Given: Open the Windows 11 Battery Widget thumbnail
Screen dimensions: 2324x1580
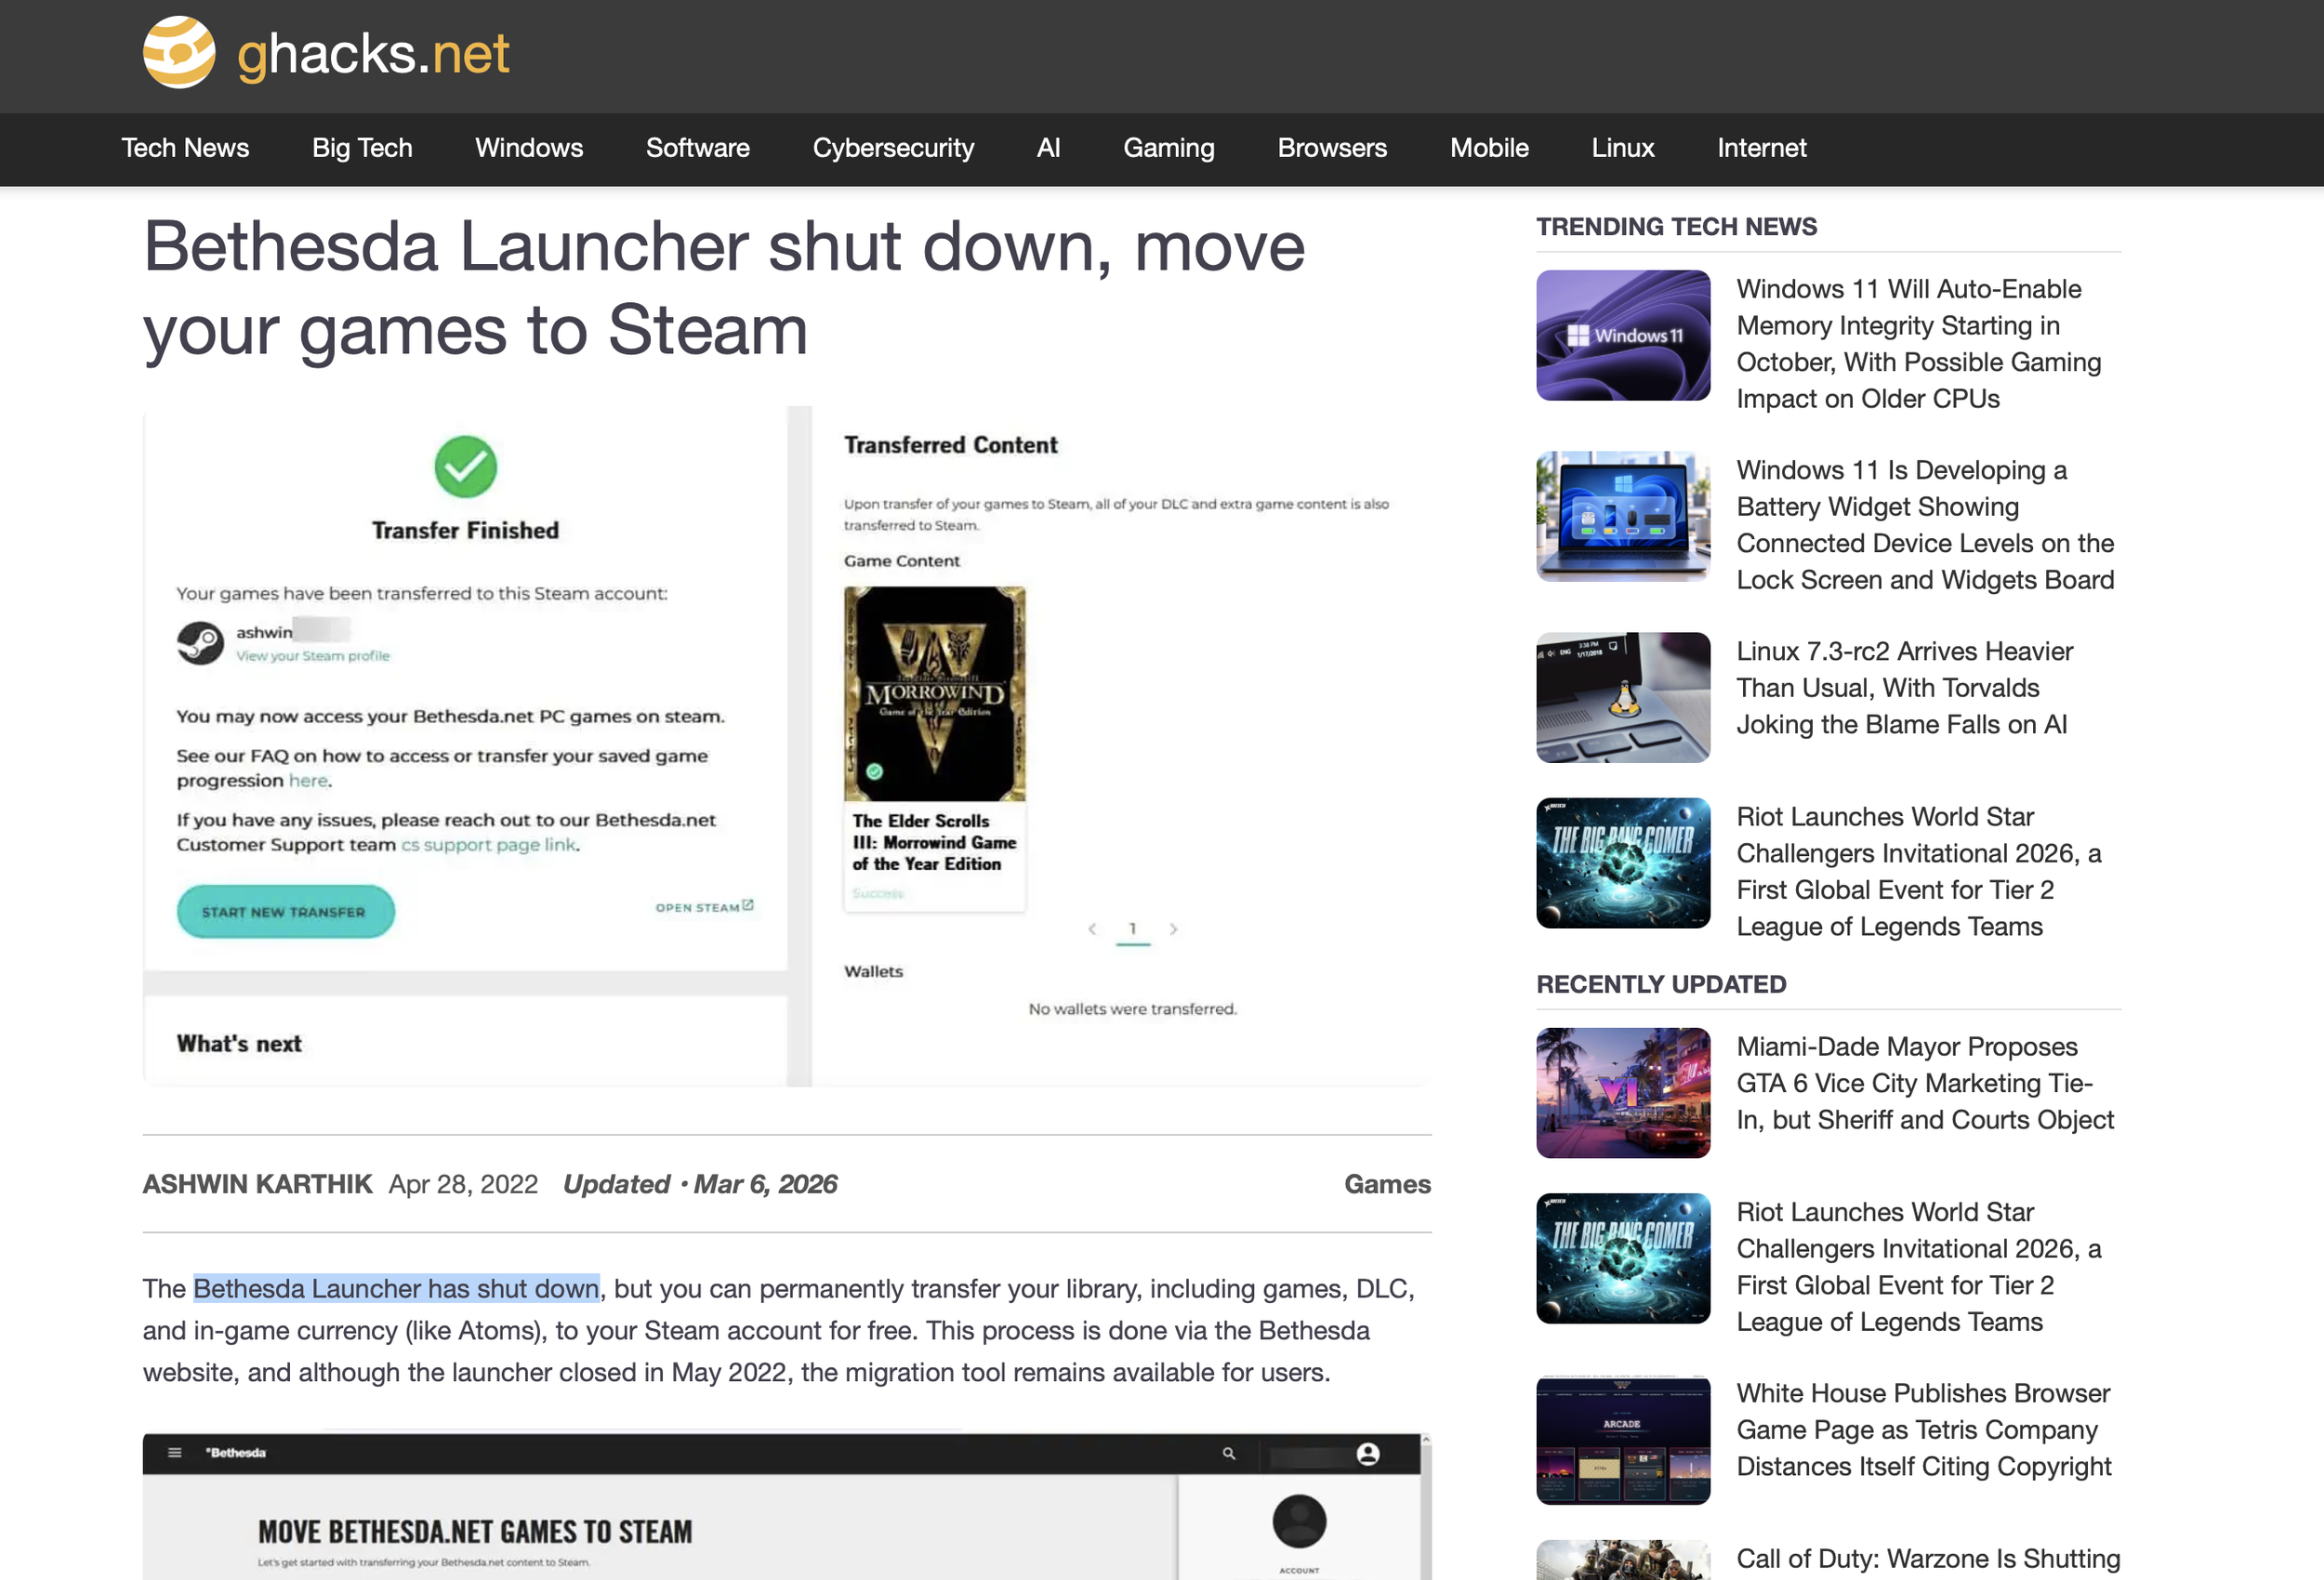Looking at the screenshot, I should coord(1623,516).
